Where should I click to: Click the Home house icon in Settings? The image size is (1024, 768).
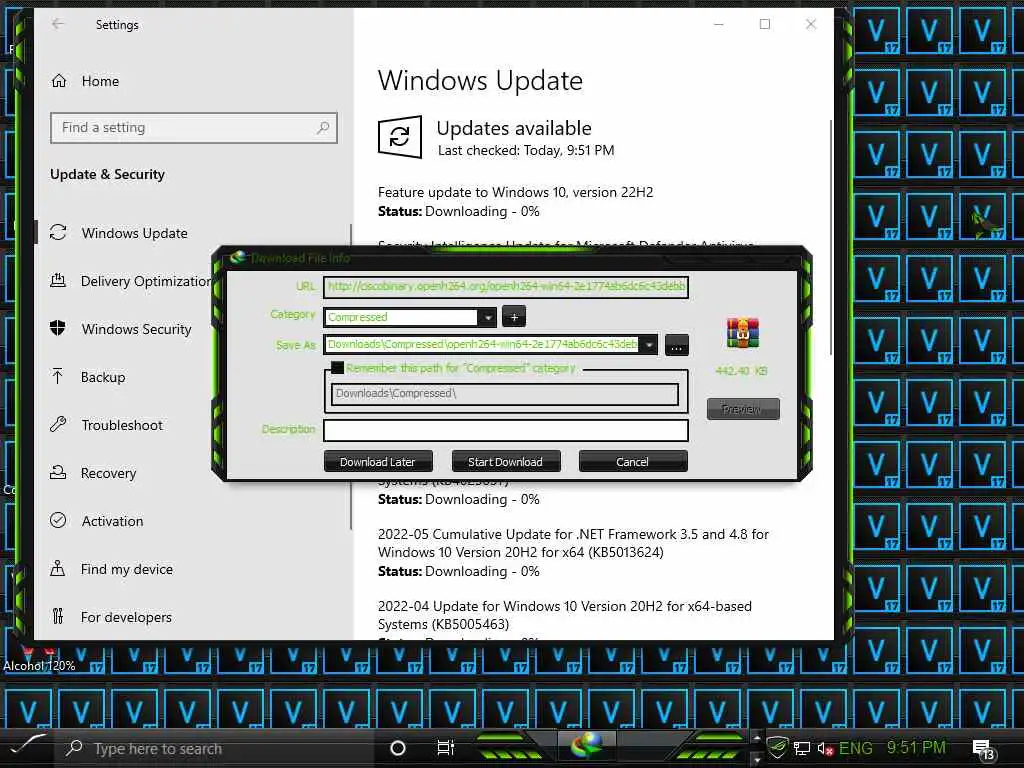[x=59, y=81]
